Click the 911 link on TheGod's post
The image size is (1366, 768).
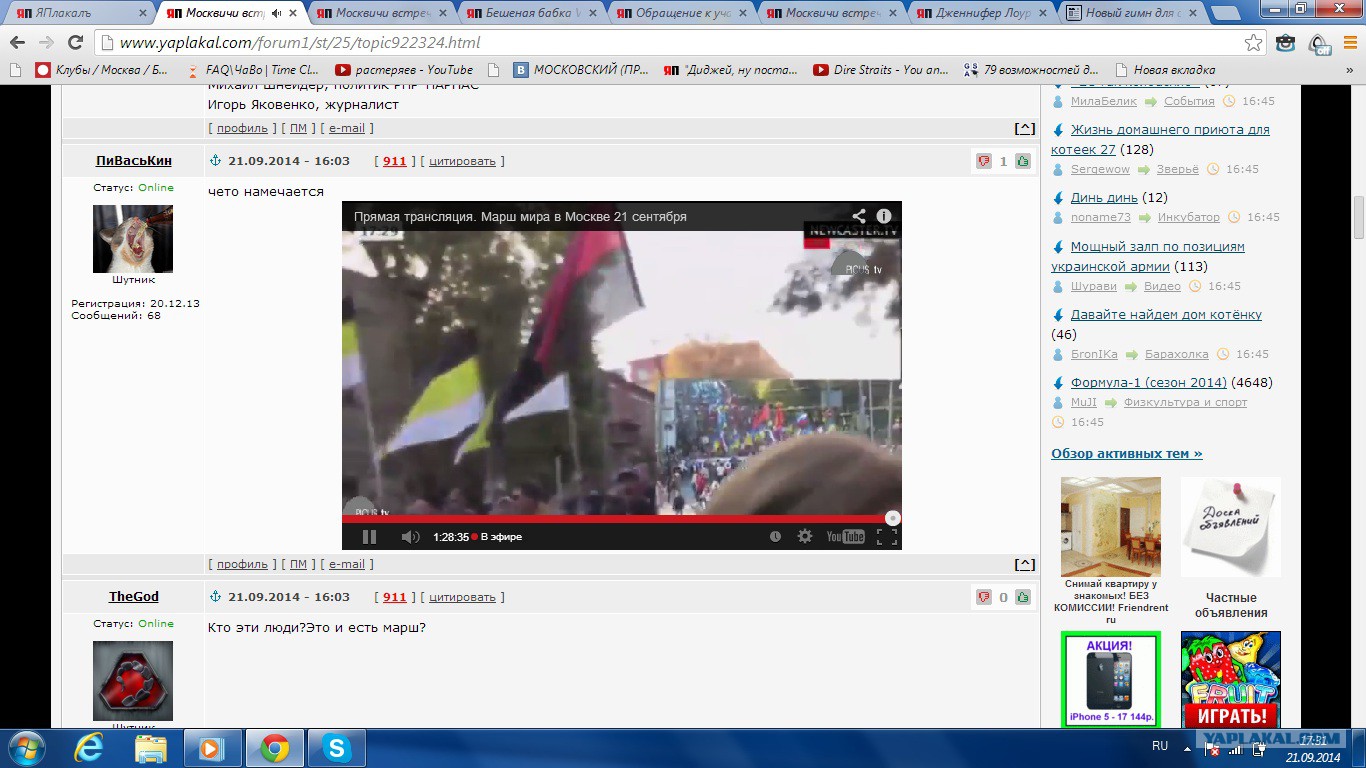[x=395, y=597]
